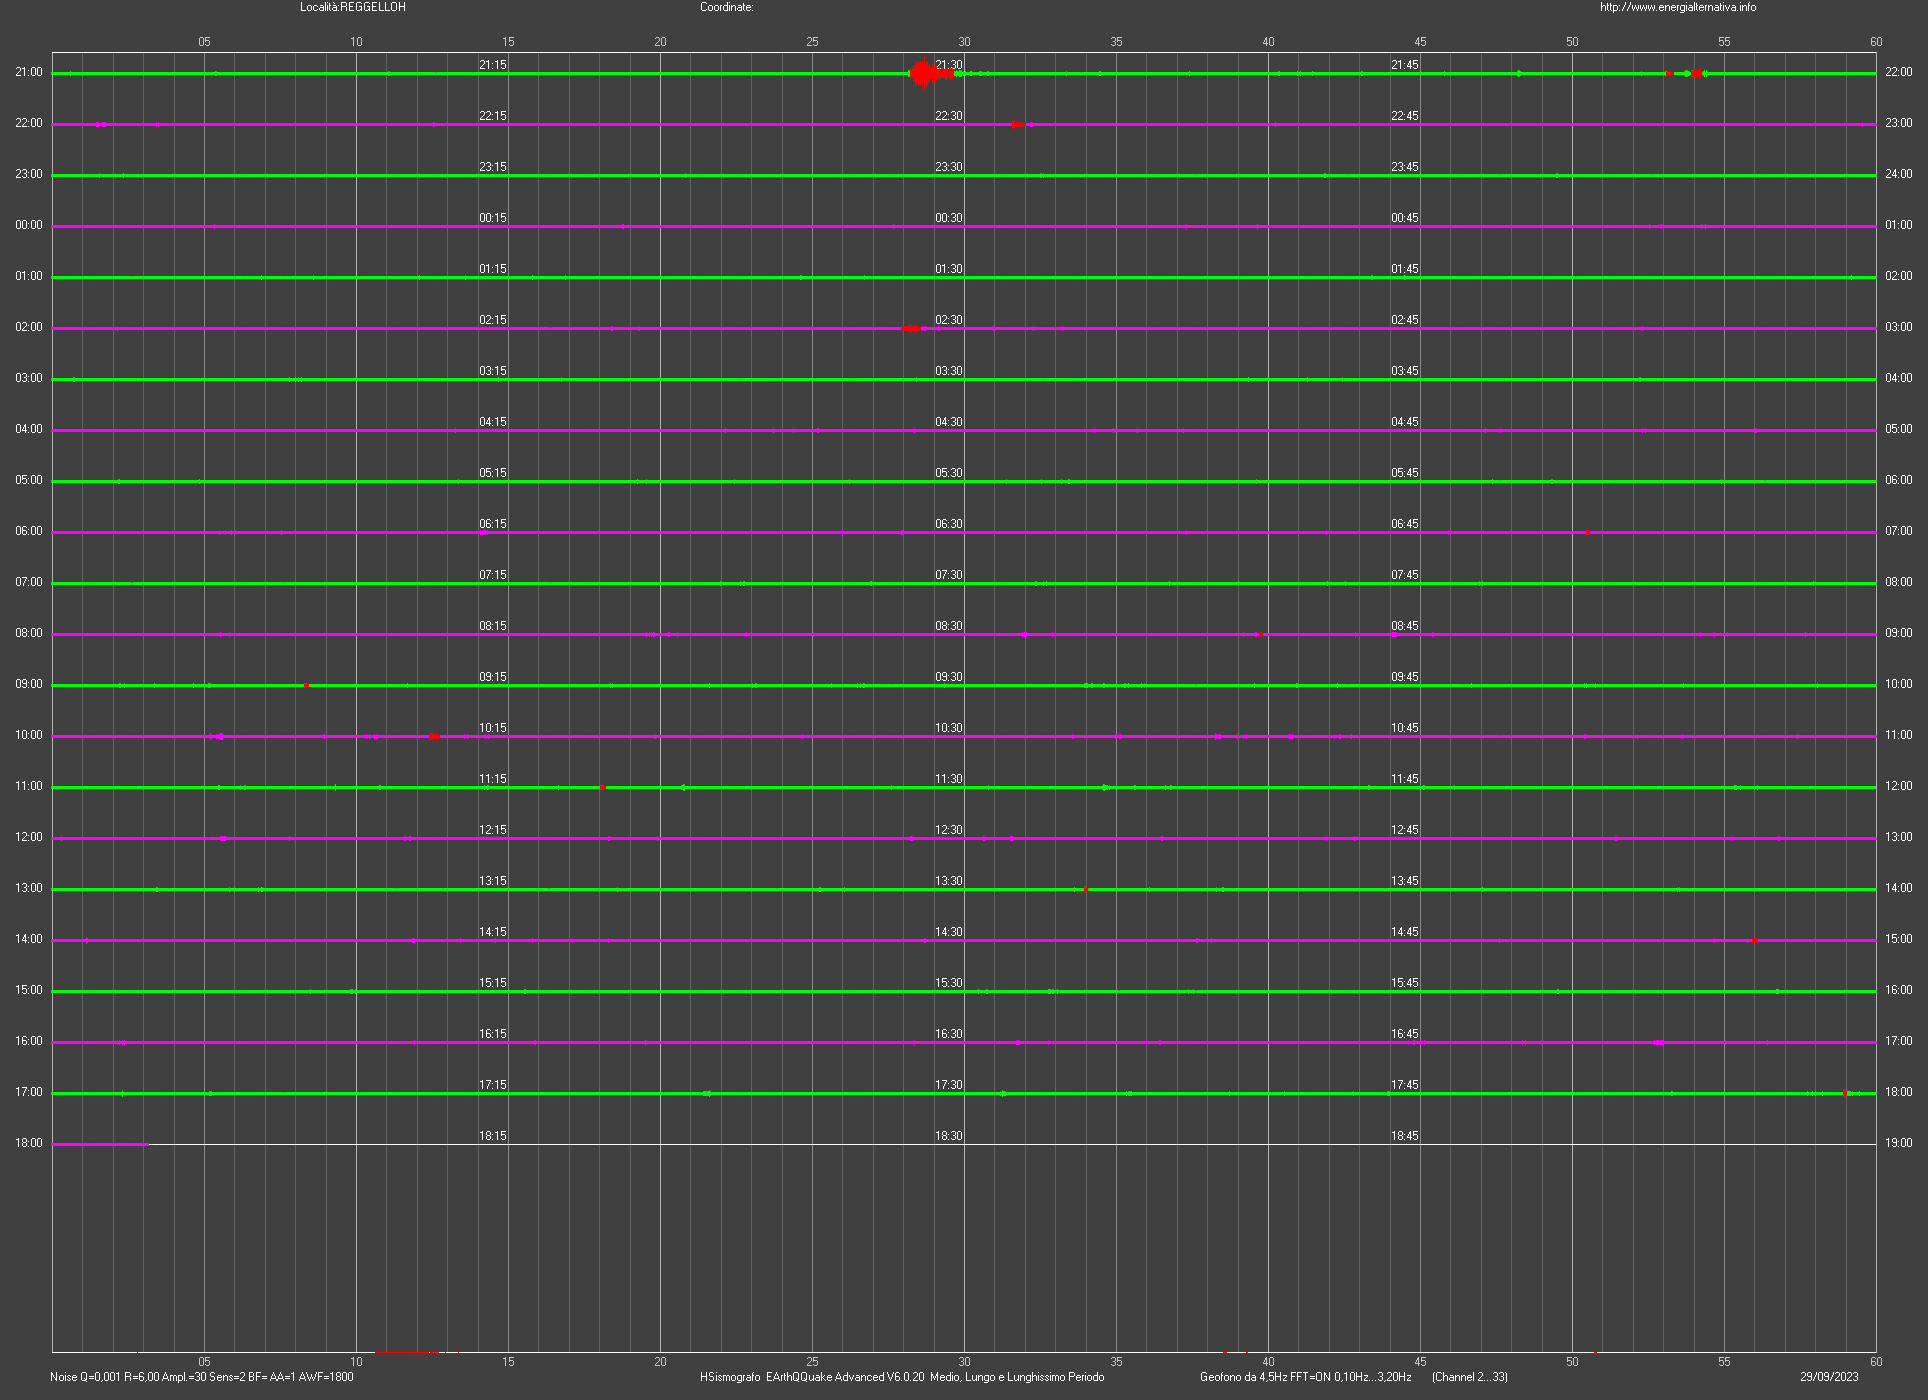Click the Coordinate: header label
The image size is (1928, 1400).
tap(727, 7)
